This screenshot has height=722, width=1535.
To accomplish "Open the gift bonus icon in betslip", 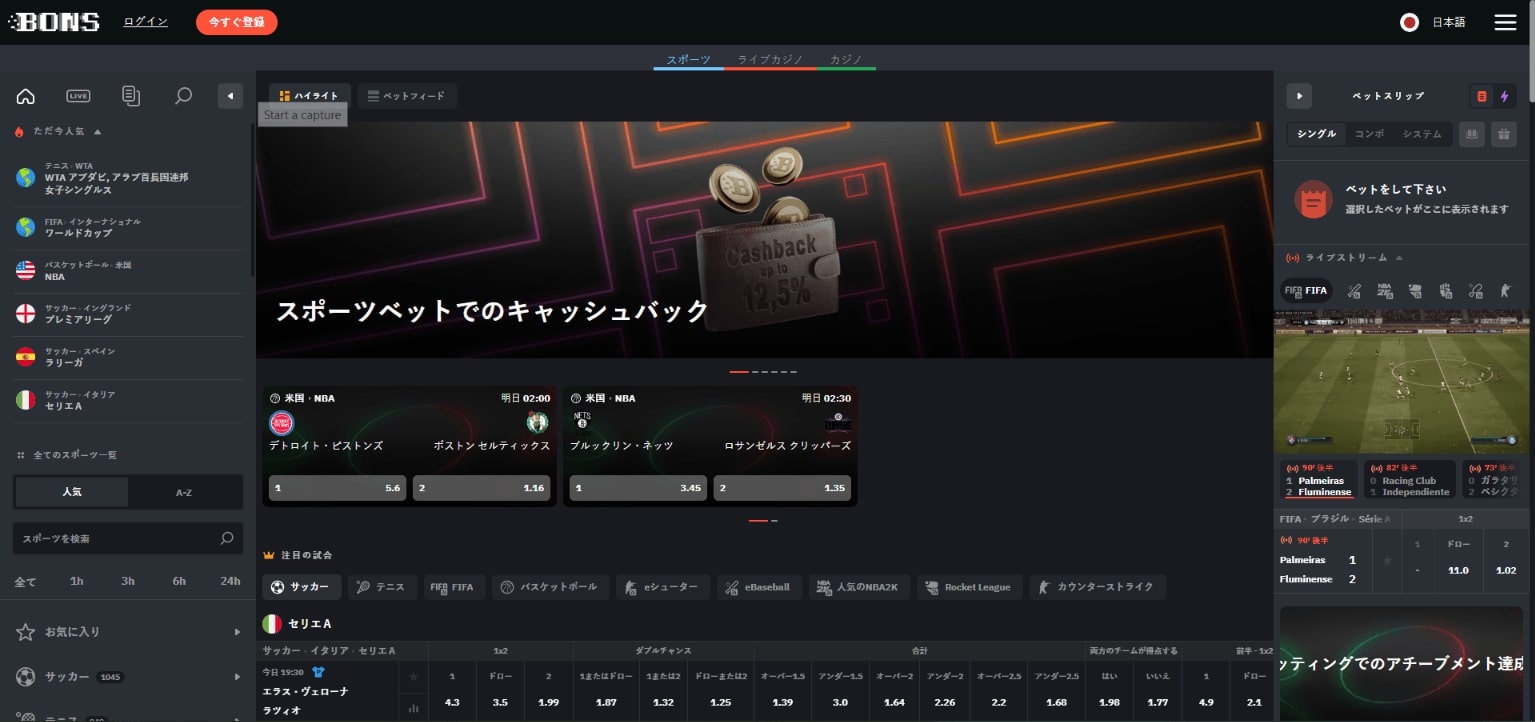I will (x=1503, y=134).
